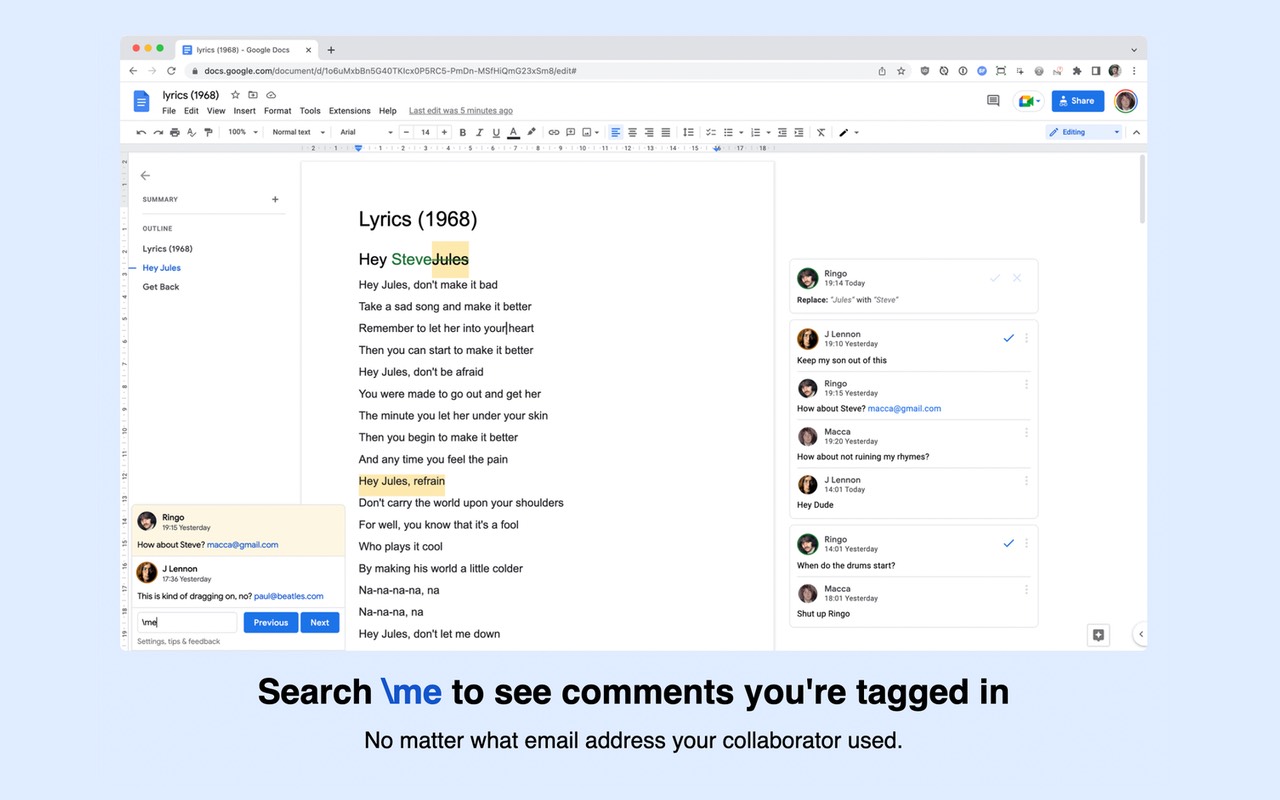Open the Tools menu
Image resolution: width=1280 pixels, height=800 pixels.
click(x=310, y=111)
